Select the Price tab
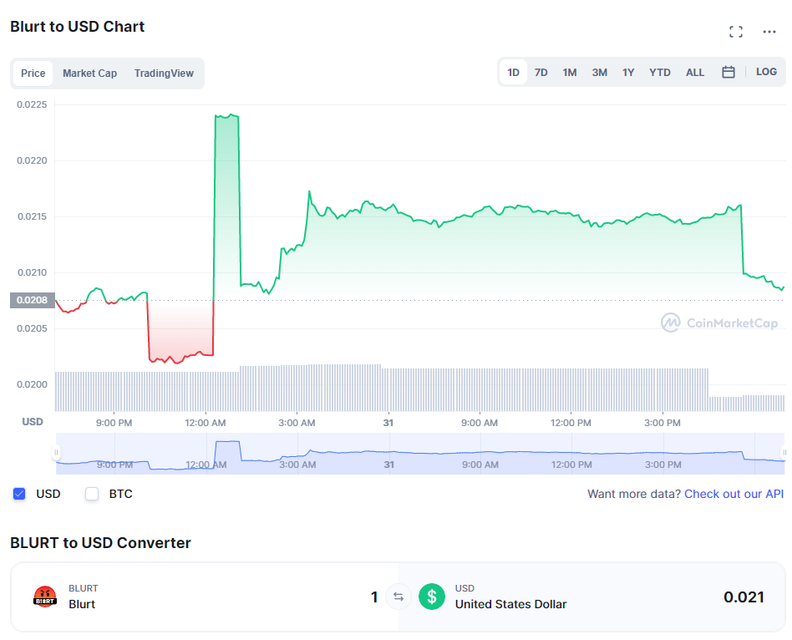 pos(33,73)
